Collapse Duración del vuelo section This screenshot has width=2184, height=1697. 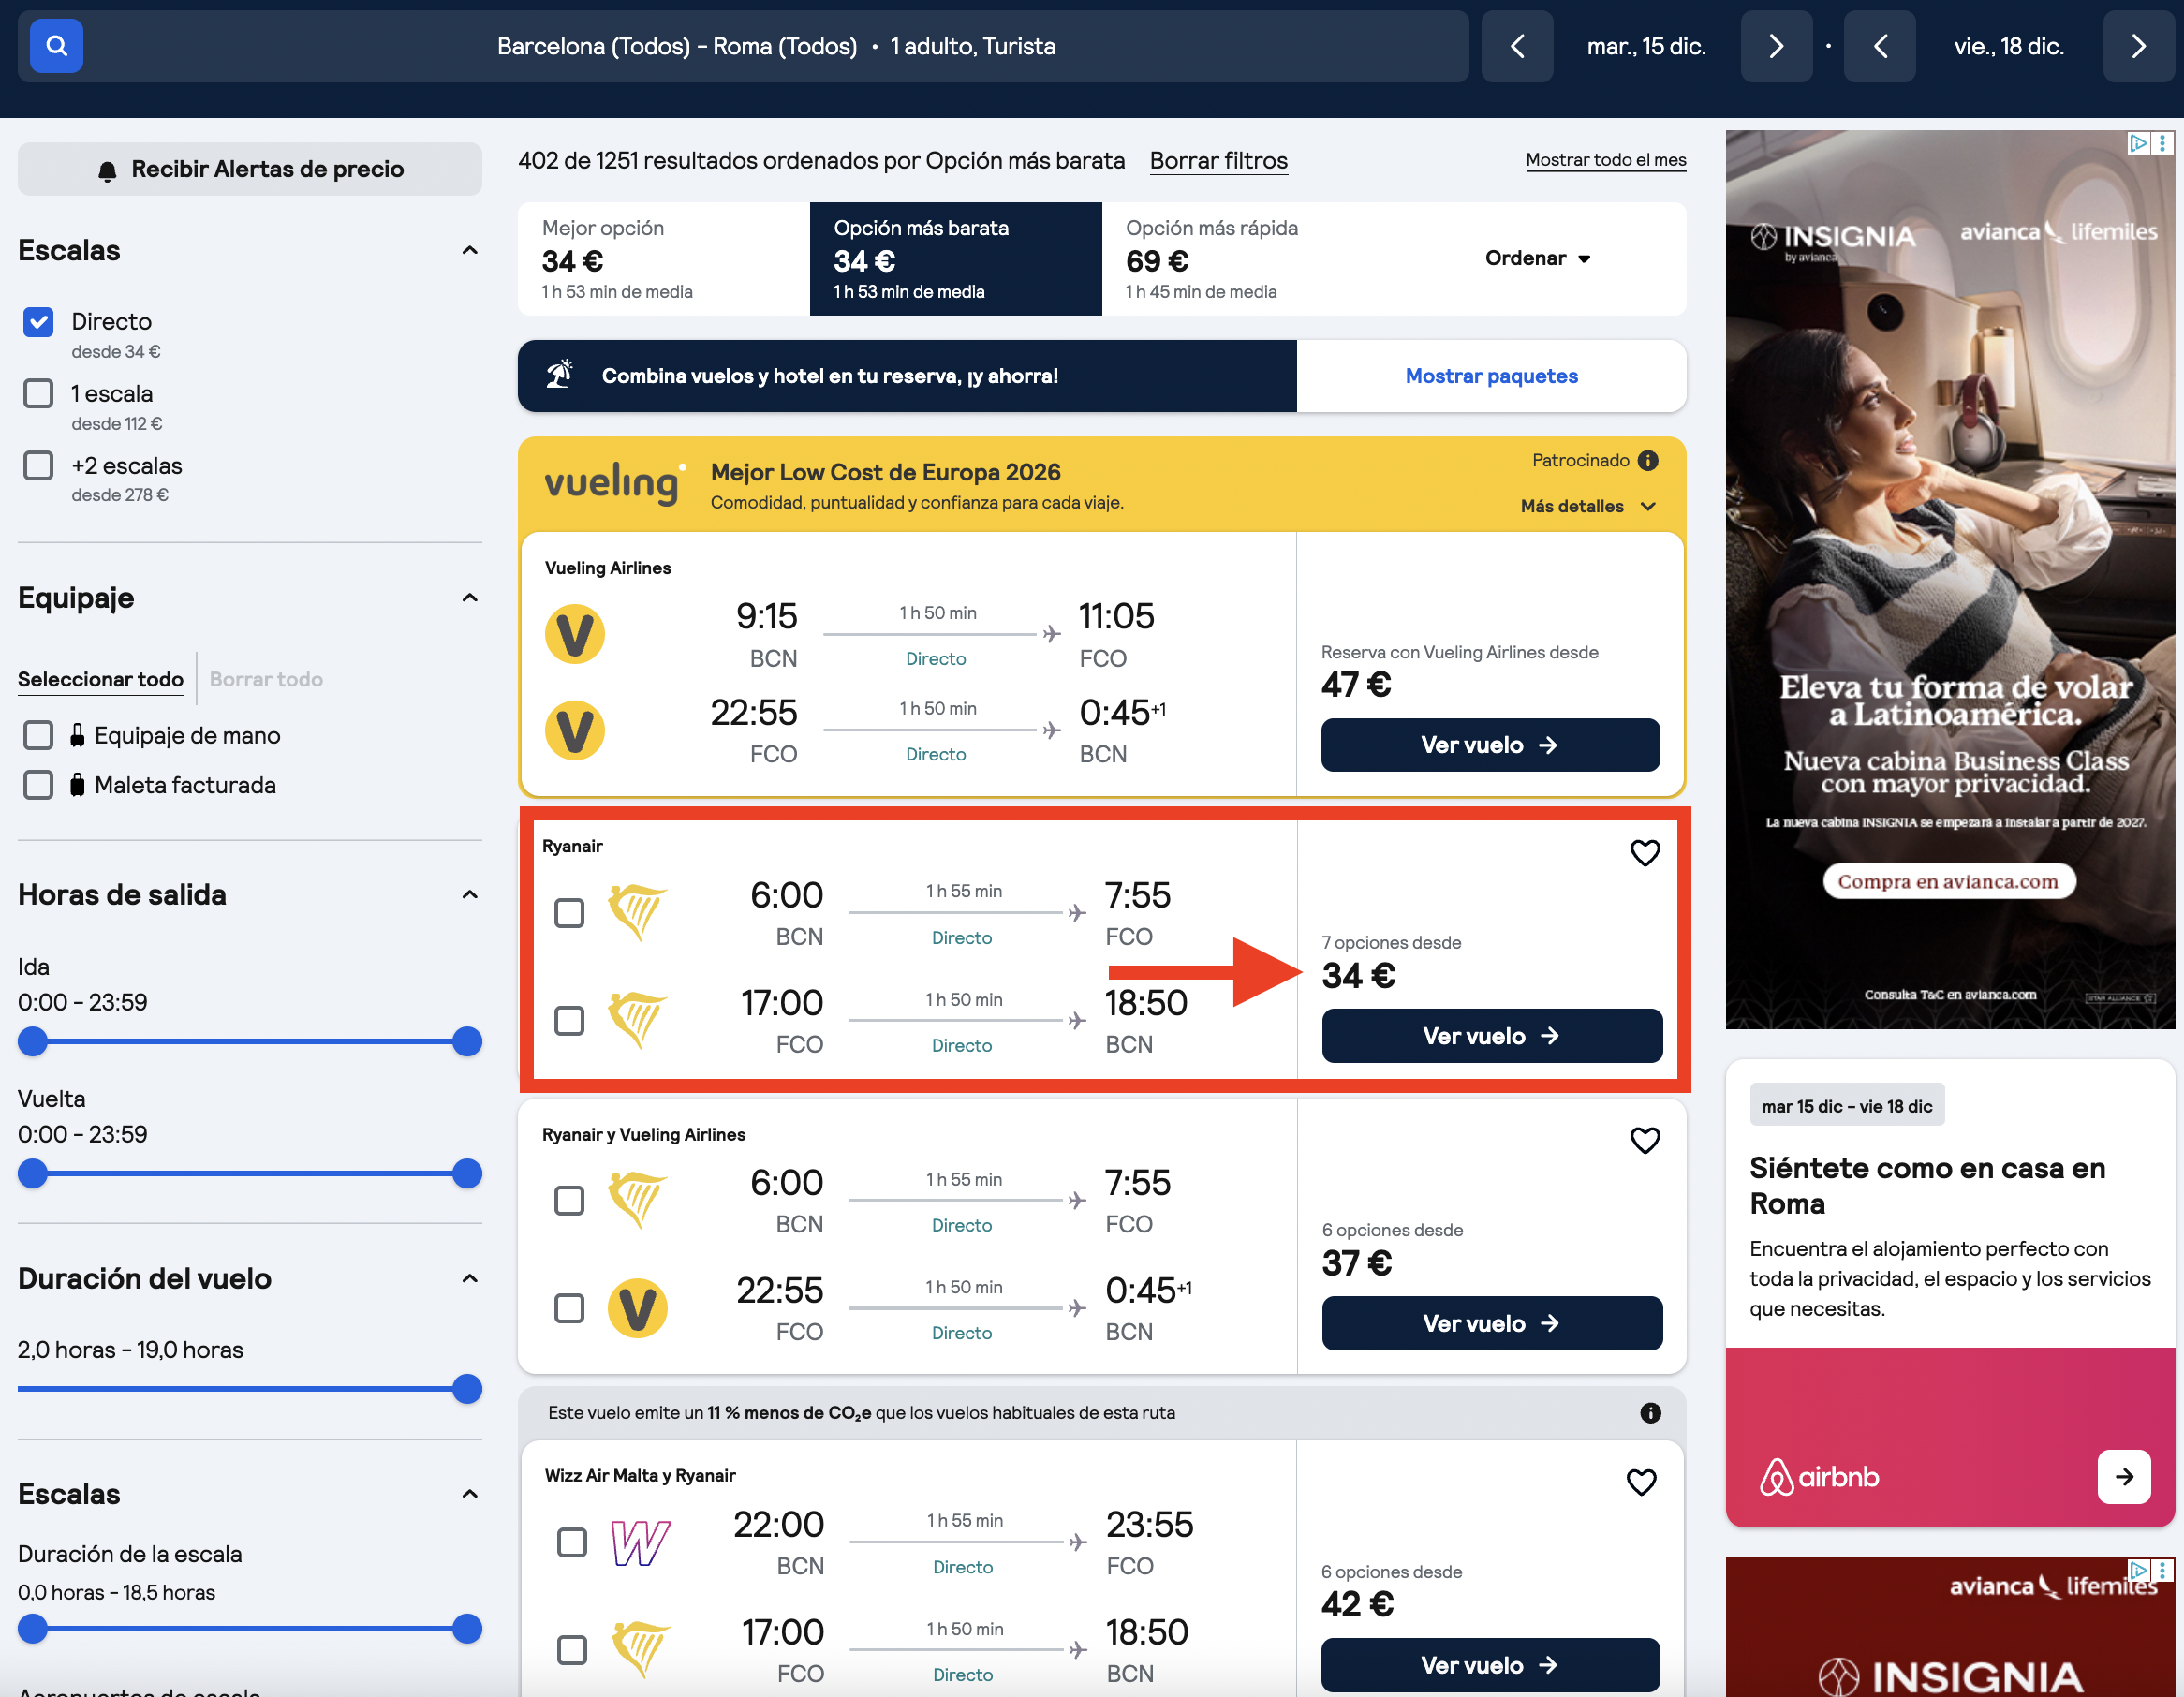(x=469, y=1278)
